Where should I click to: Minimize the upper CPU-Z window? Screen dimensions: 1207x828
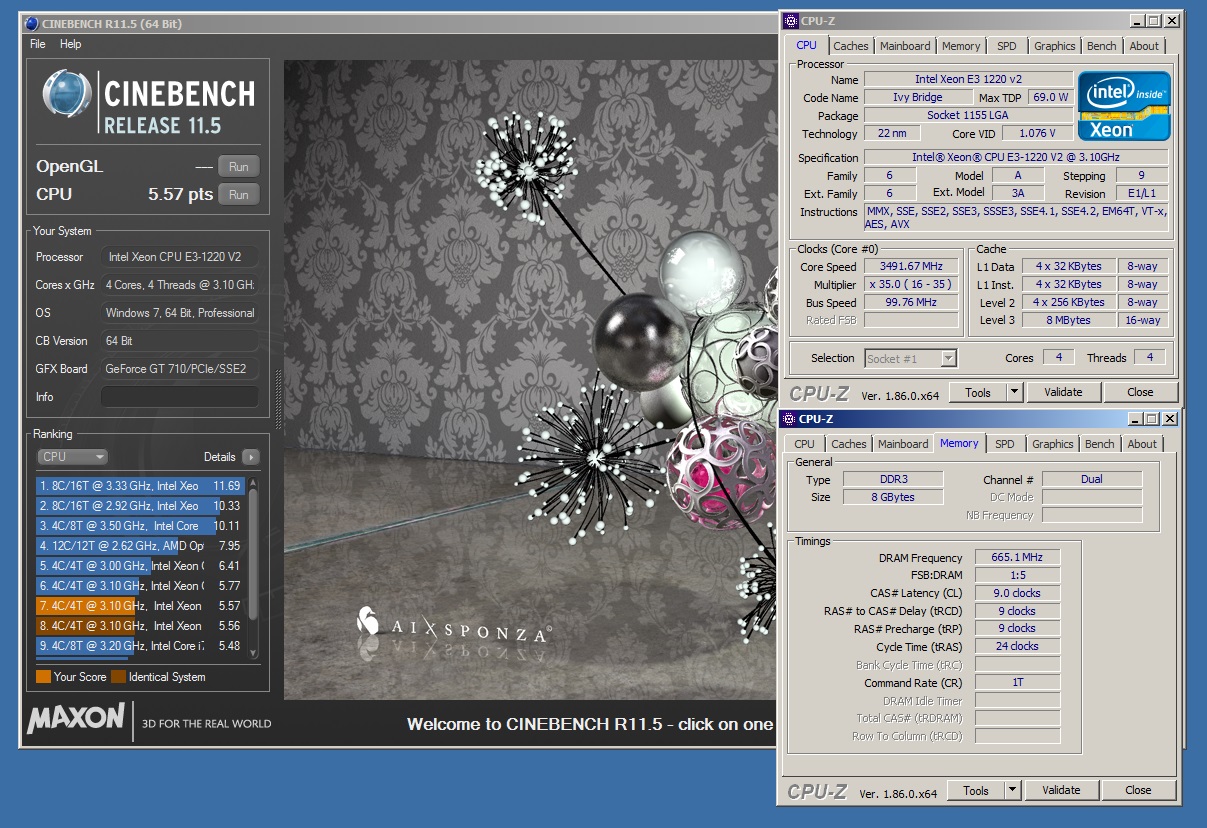pyautogui.click(x=1137, y=20)
